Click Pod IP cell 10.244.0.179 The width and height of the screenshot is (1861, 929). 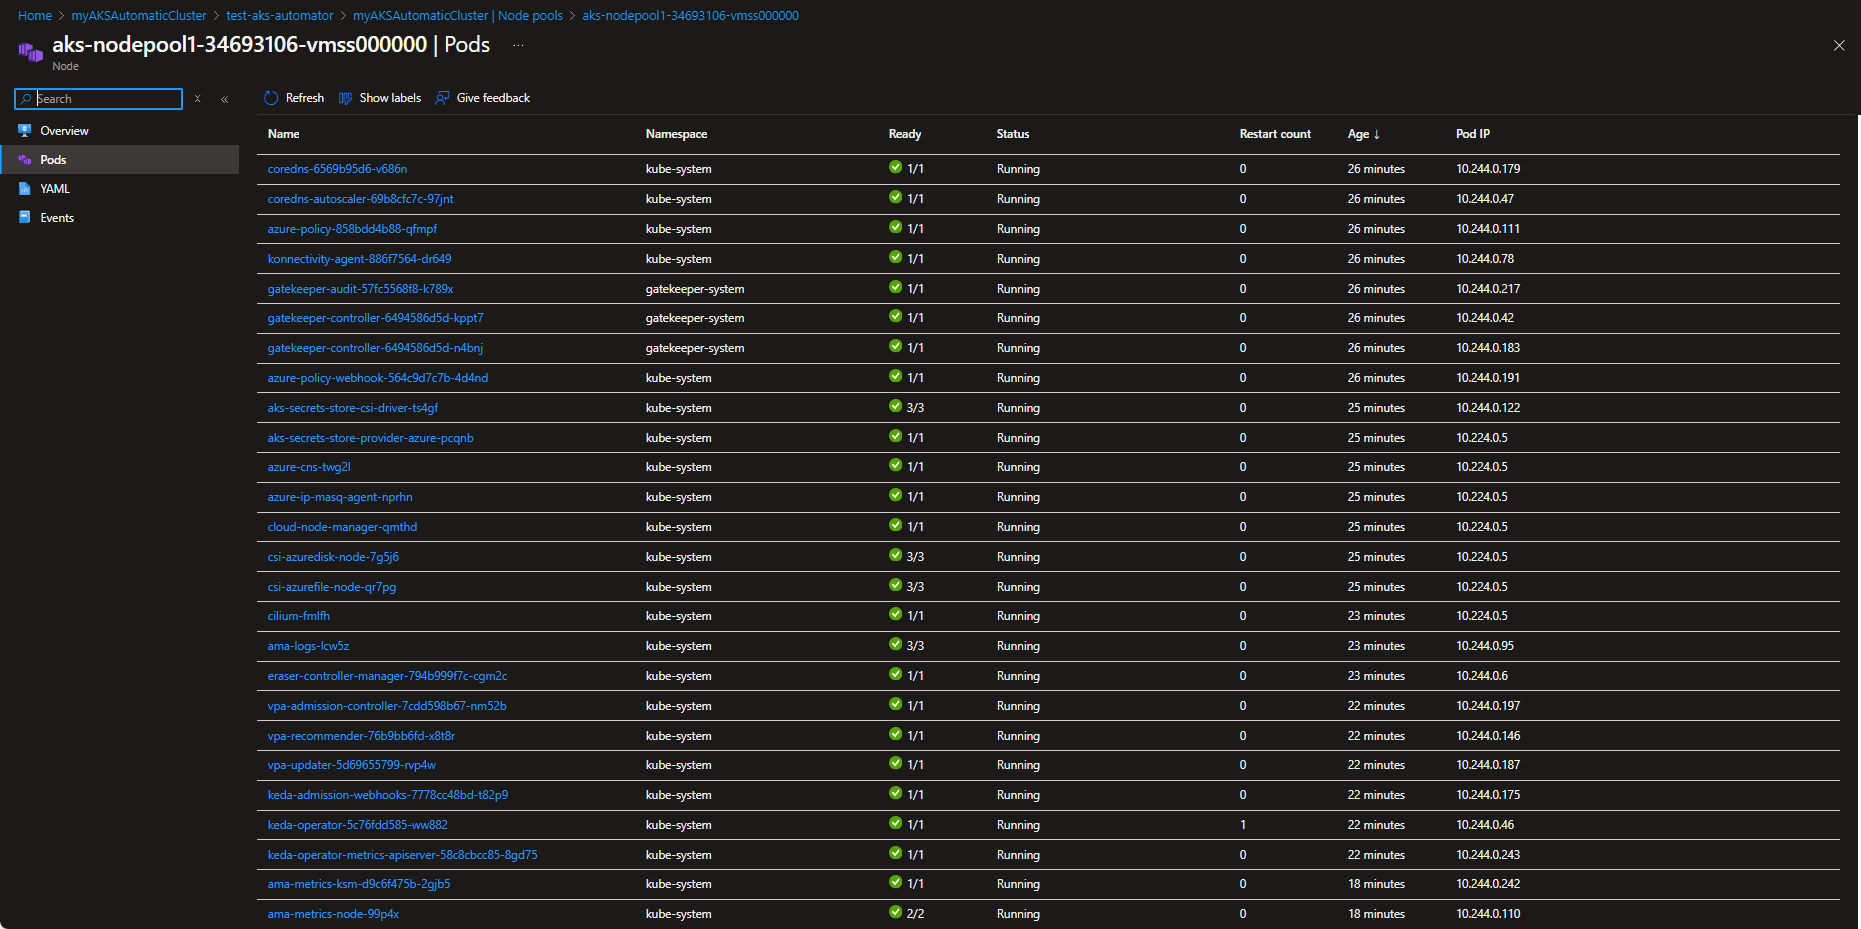click(x=1488, y=169)
